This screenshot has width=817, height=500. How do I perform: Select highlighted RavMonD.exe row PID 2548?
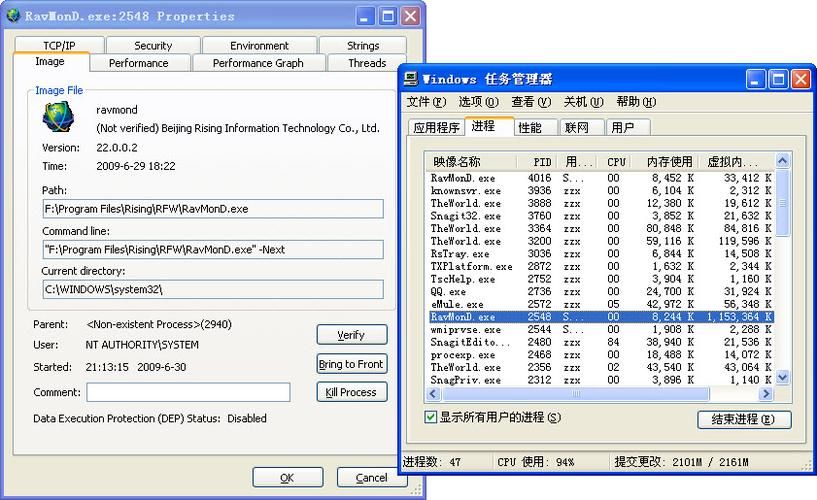tap(601, 317)
